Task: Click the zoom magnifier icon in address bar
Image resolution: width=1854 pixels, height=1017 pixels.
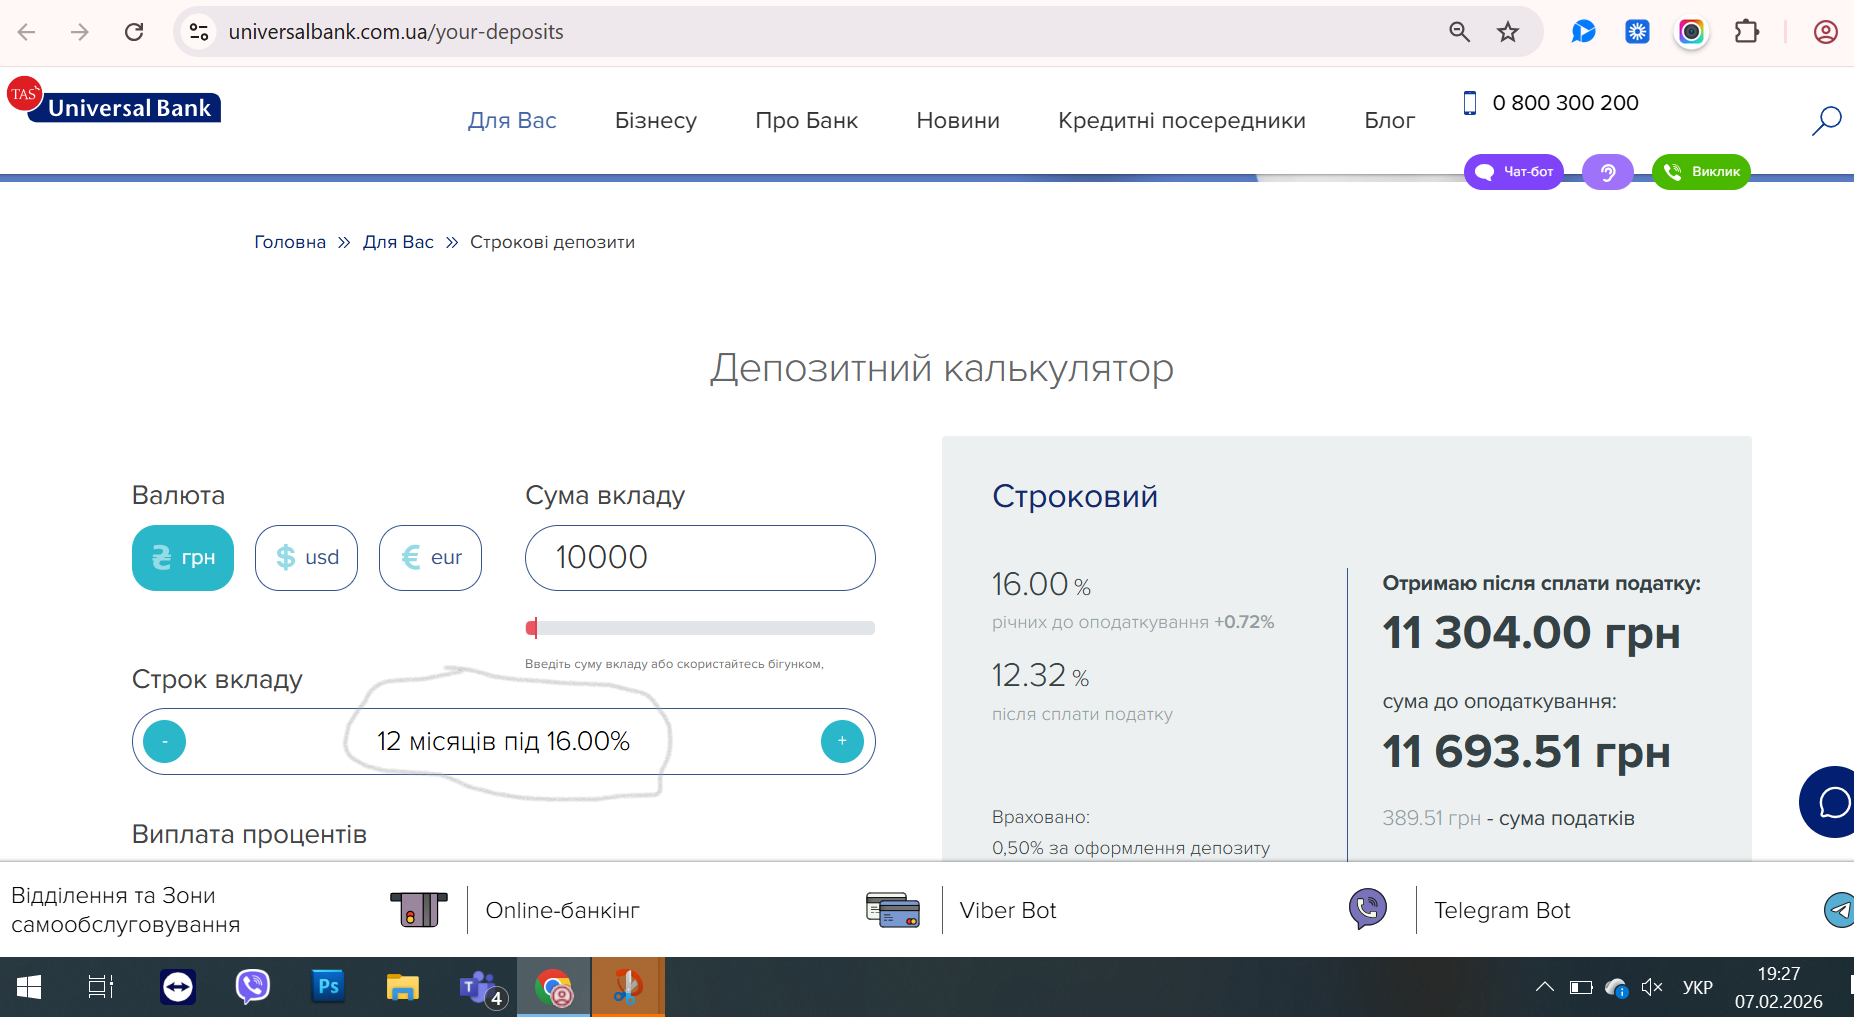Action: click(1459, 32)
